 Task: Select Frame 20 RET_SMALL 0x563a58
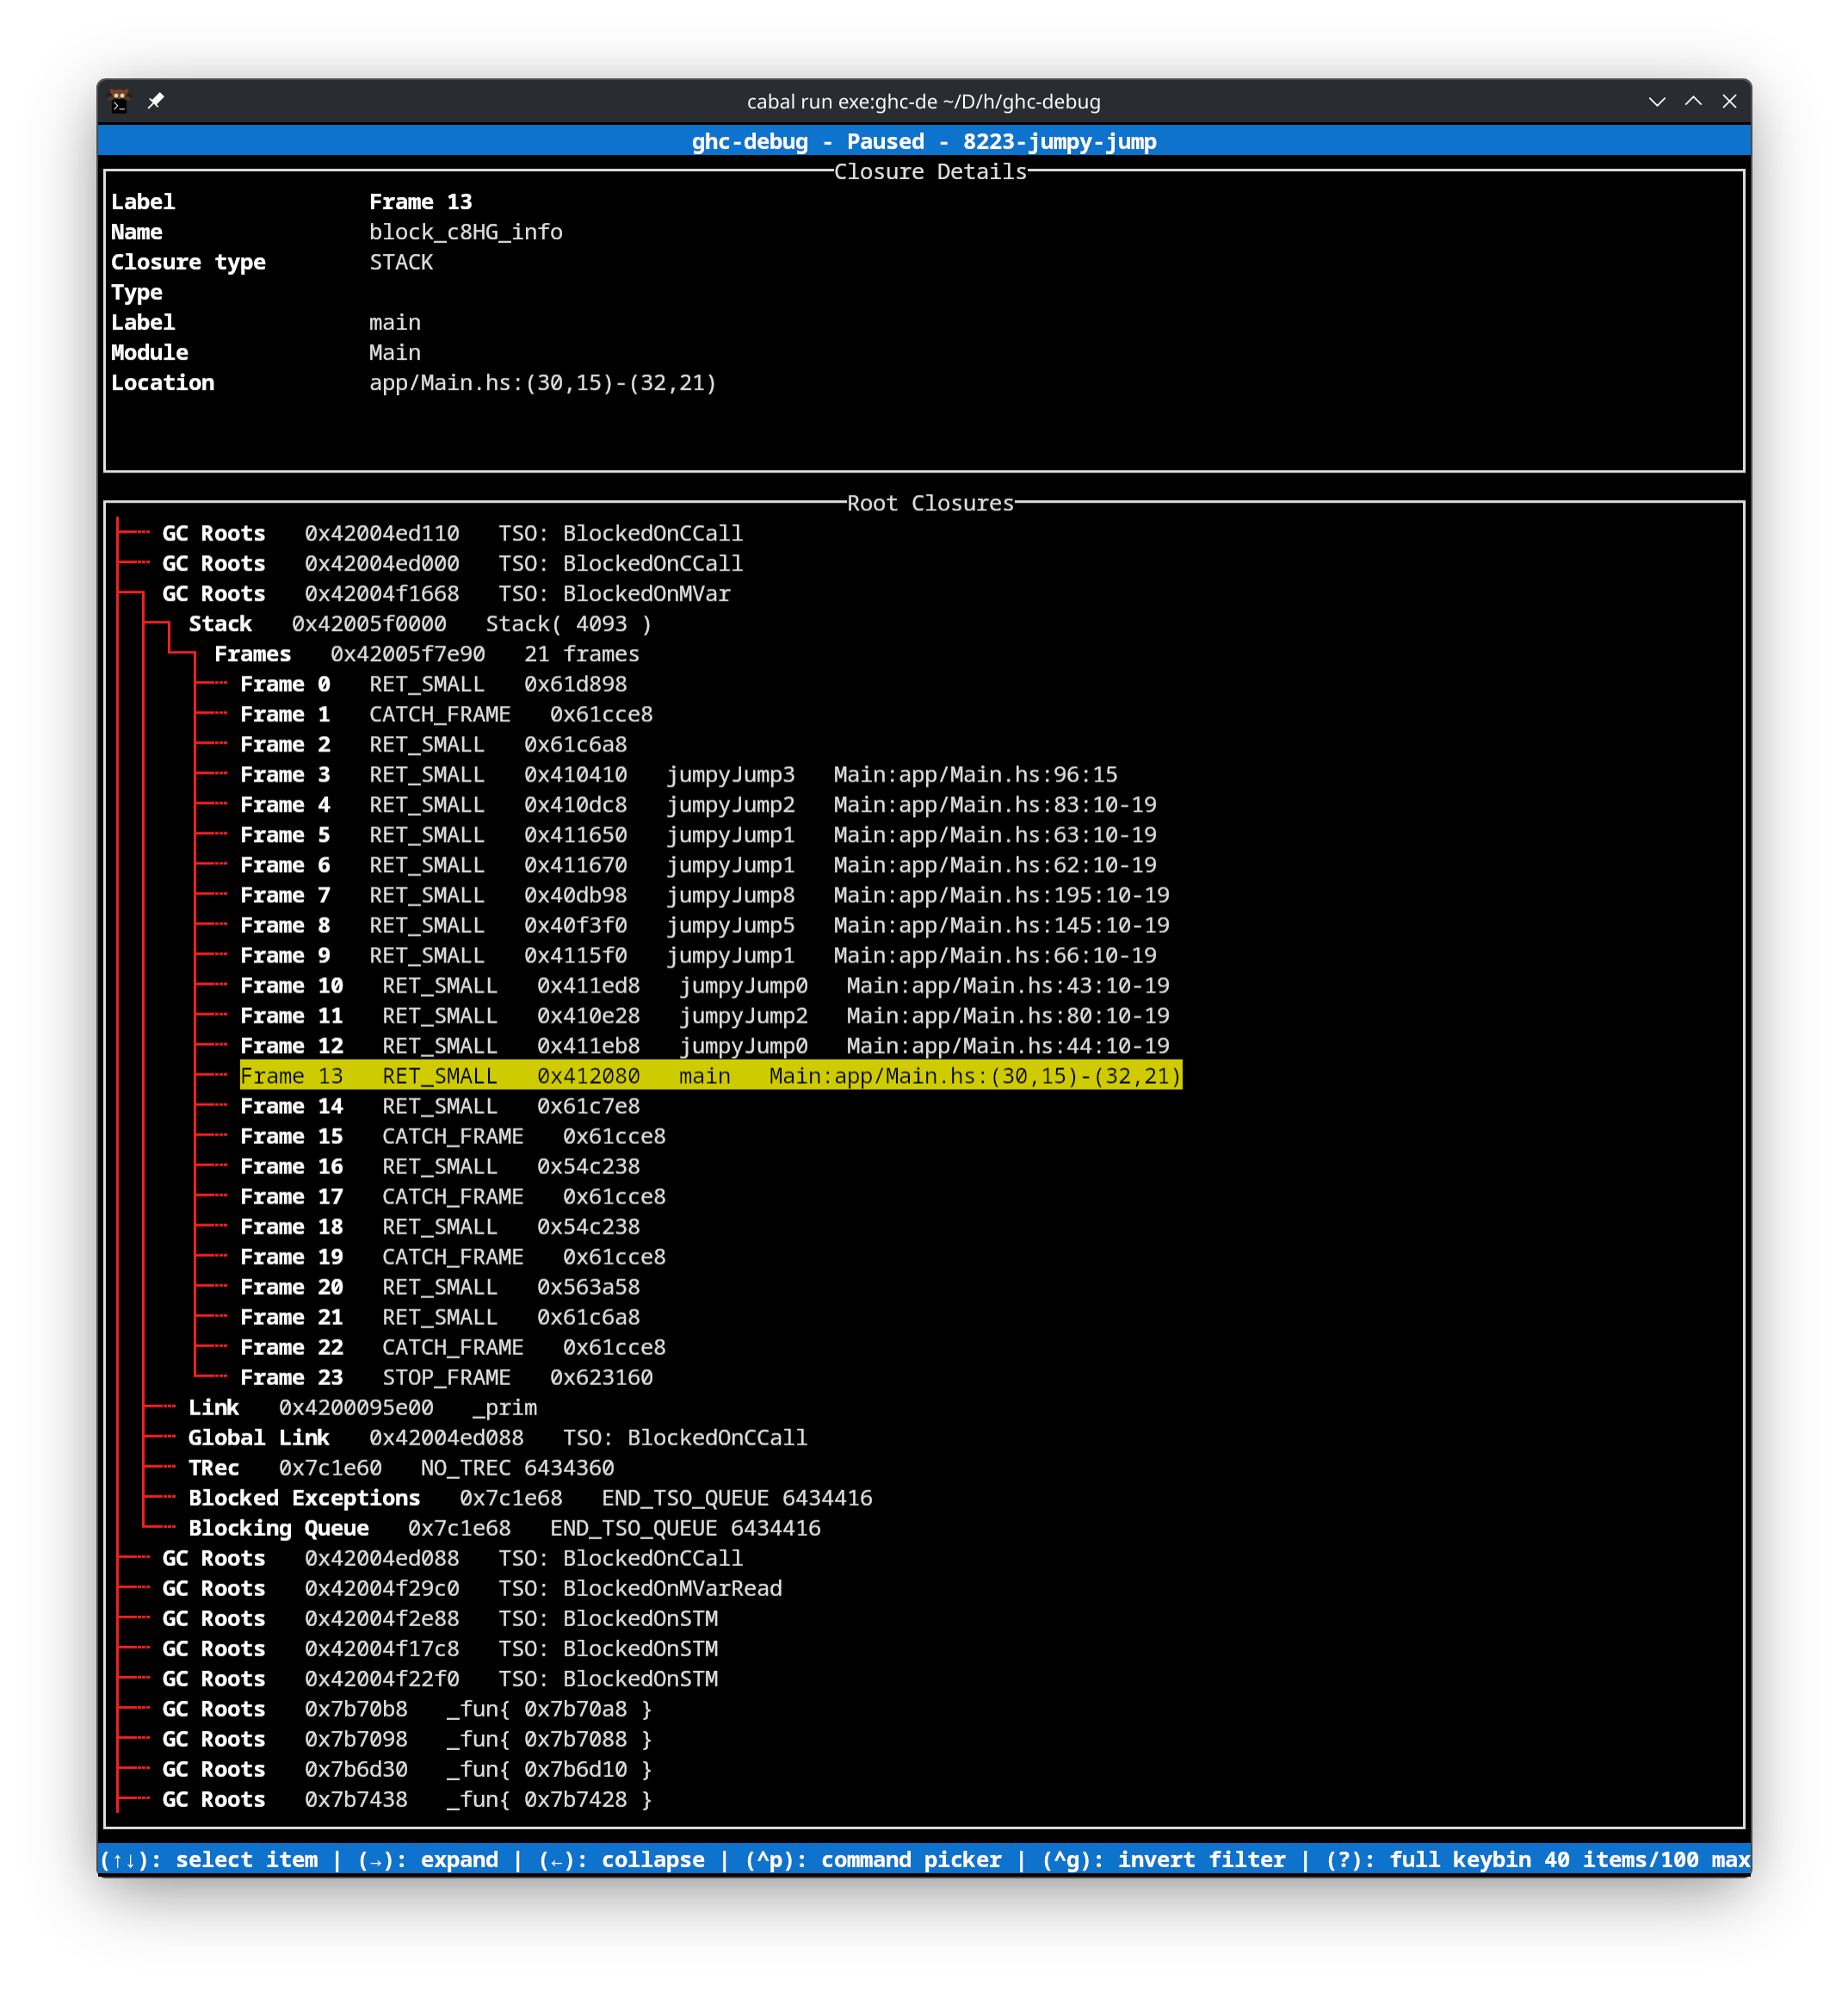[x=440, y=1287]
